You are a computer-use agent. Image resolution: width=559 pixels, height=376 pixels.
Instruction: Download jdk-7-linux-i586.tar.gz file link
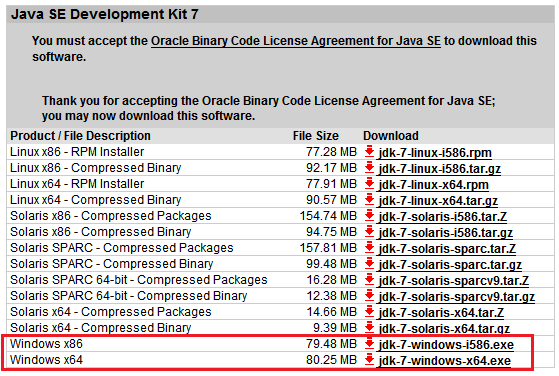coord(440,169)
